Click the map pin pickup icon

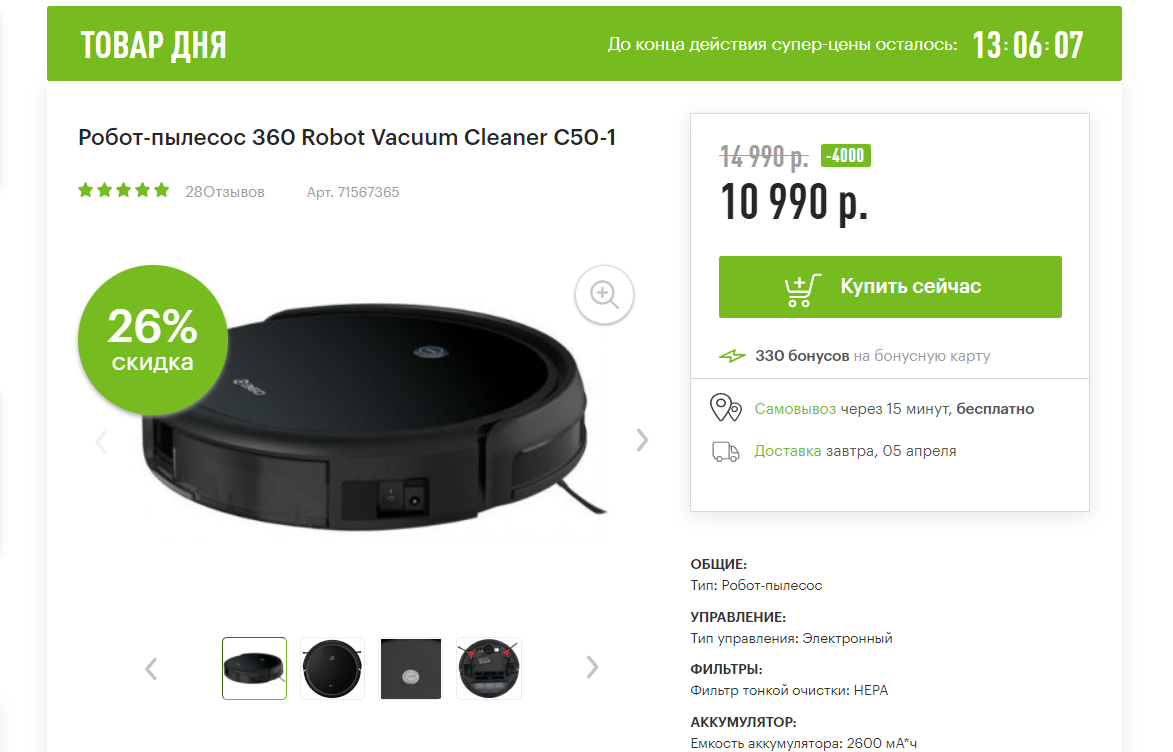pyautogui.click(x=725, y=408)
